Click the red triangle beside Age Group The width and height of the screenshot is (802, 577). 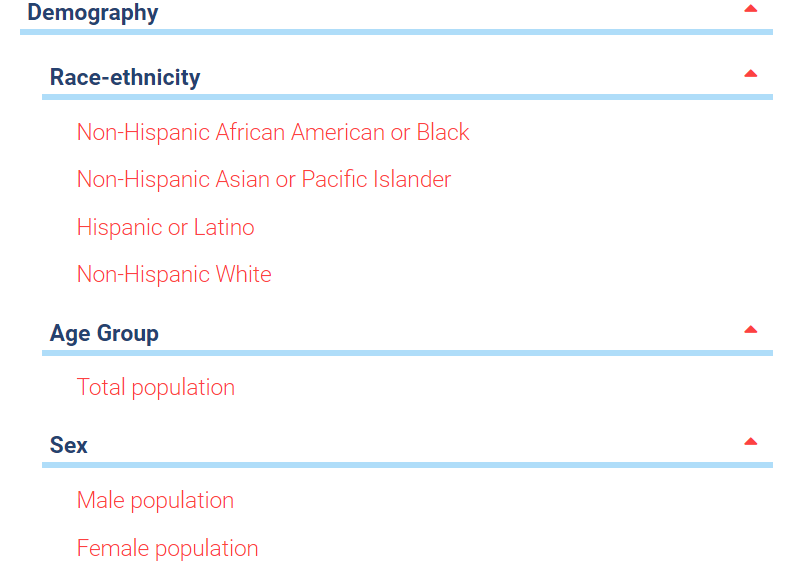pos(750,329)
